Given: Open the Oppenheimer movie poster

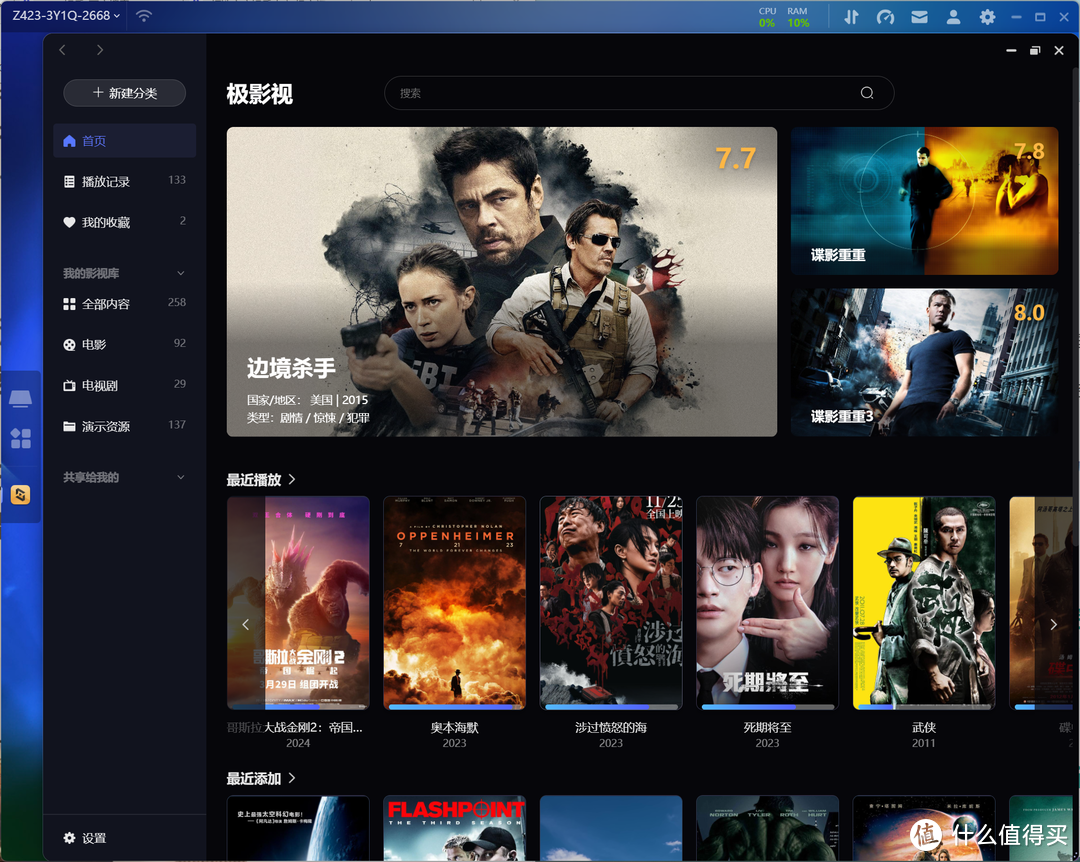Looking at the screenshot, I should tap(454, 603).
